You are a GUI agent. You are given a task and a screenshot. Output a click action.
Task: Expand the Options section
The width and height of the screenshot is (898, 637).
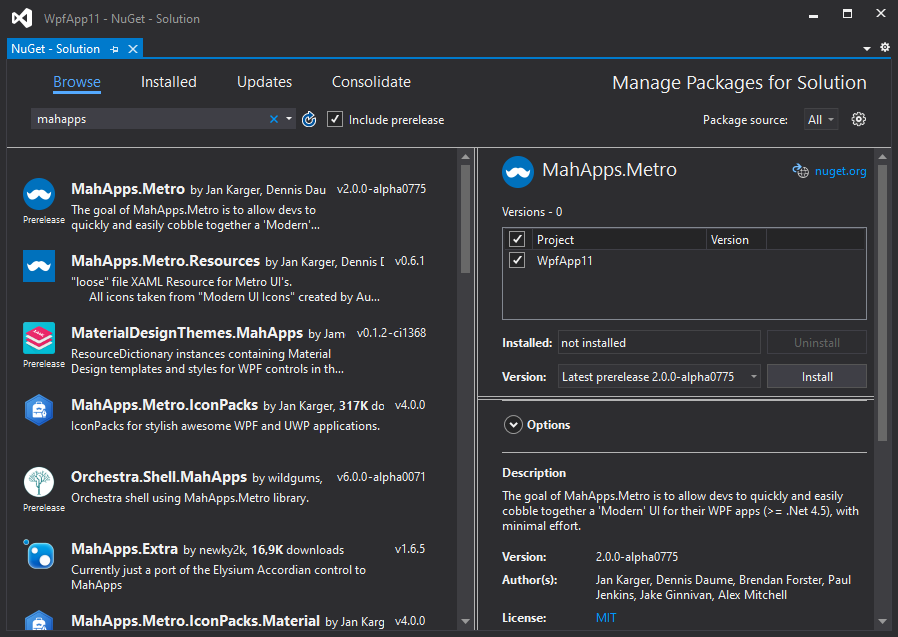513,425
